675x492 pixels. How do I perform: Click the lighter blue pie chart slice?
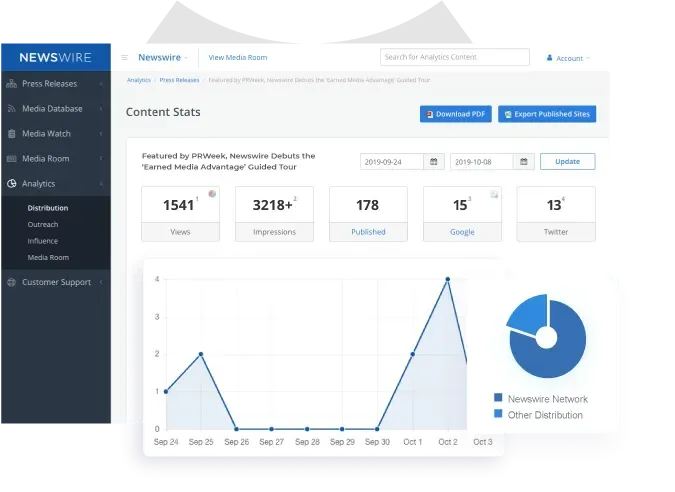530,313
